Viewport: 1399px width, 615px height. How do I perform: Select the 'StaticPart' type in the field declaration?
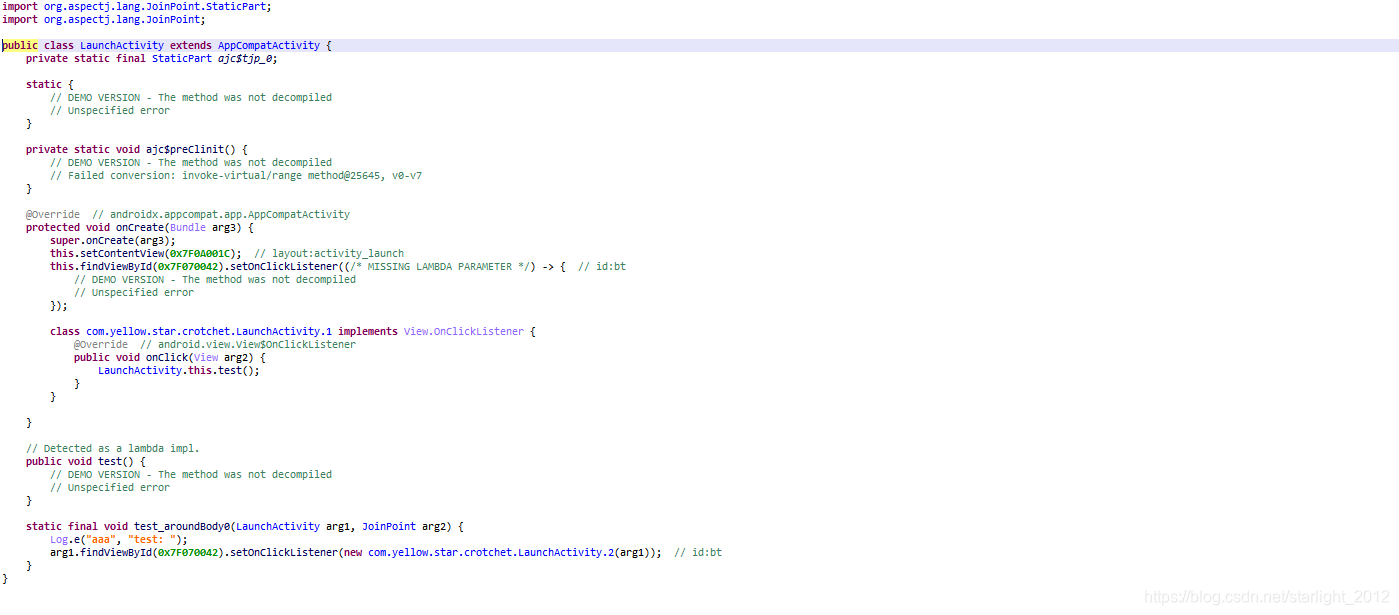(182, 58)
